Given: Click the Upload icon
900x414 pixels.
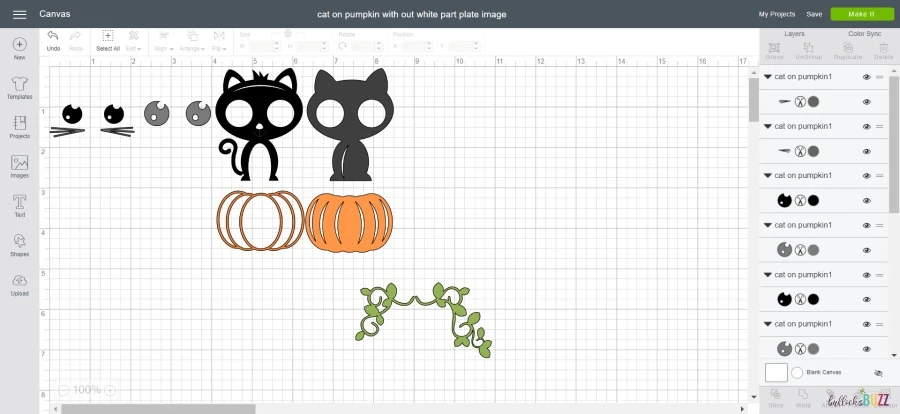Looking at the screenshot, I should (x=20, y=280).
